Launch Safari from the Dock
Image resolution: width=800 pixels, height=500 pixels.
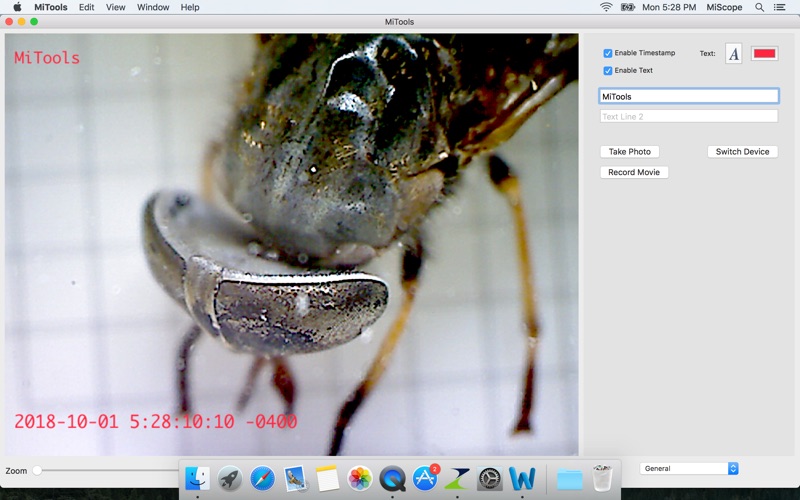(x=262, y=479)
